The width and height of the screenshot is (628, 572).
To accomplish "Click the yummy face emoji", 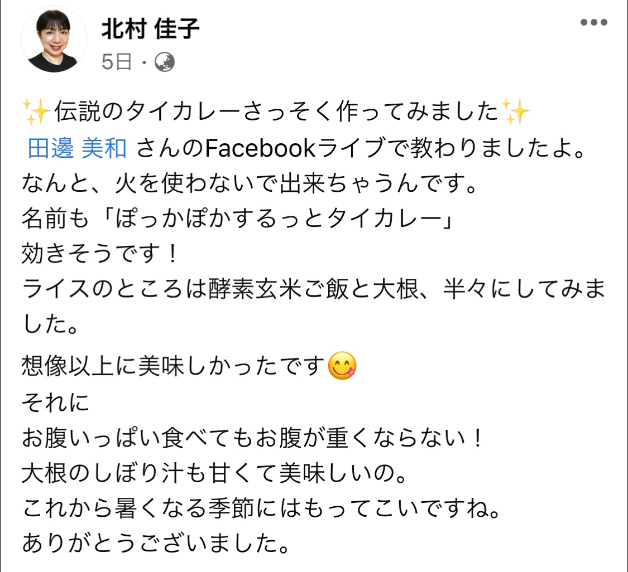I will (342, 367).
